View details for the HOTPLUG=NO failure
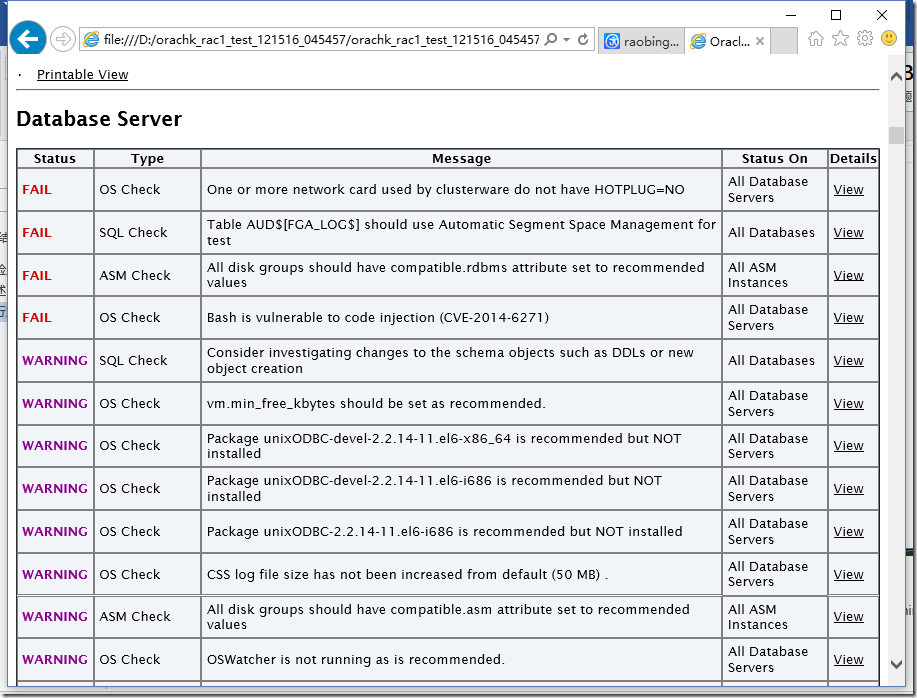Screen dimensions: 917x698 848,189
